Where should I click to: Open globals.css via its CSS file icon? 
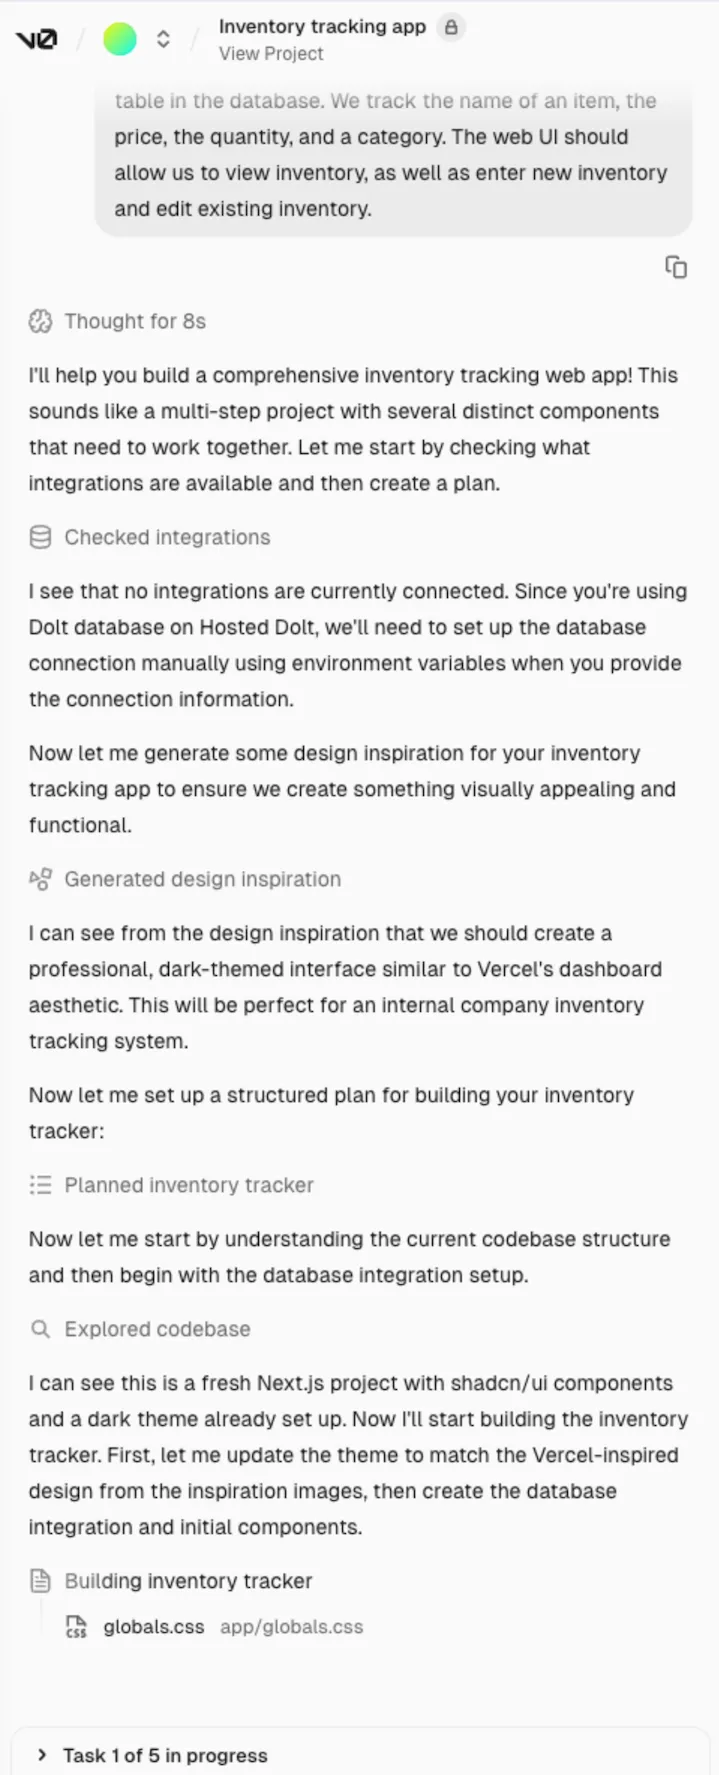pos(76,1627)
